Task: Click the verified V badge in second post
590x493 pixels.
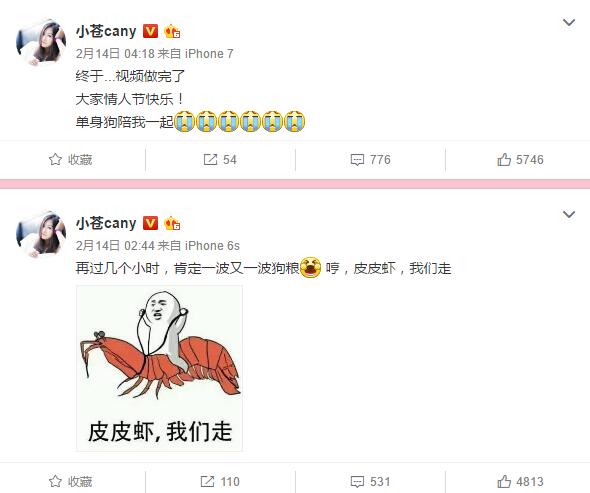Action: click(x=150, y=223)
